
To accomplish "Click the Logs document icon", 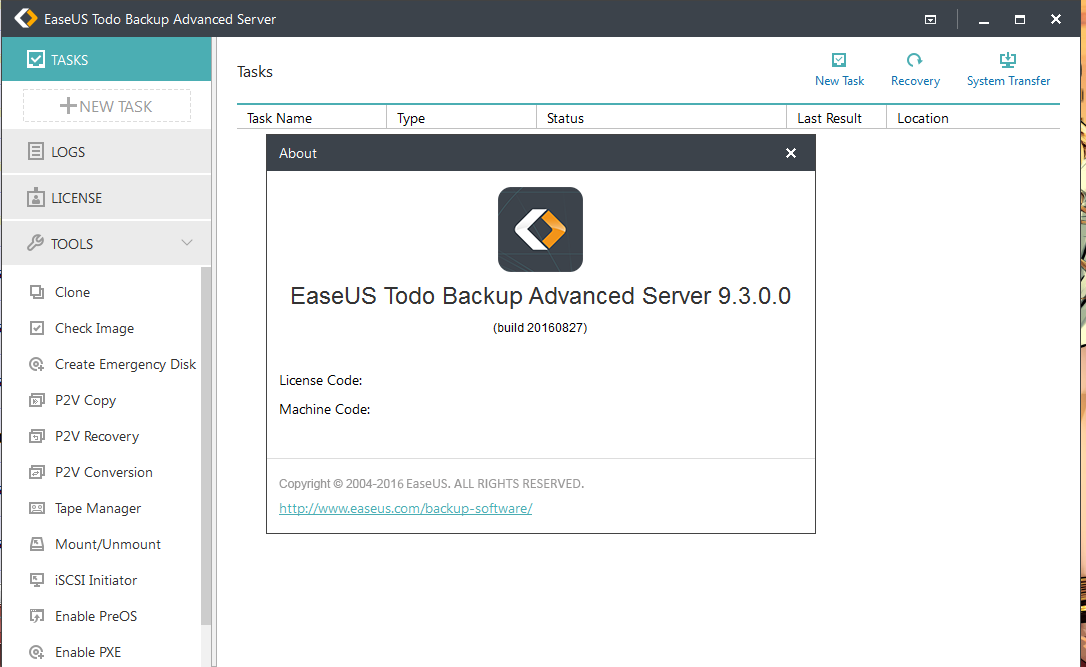I will [35, 151].
